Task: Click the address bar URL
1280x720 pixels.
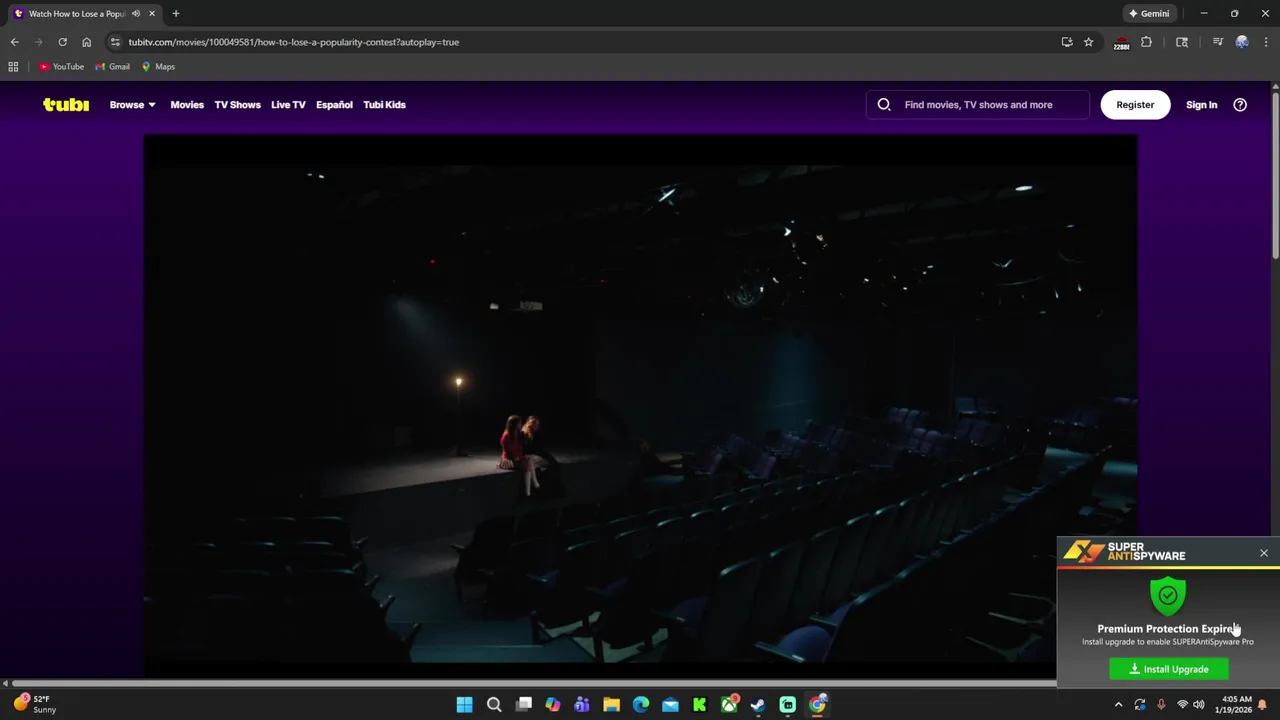Action: pyautogui.click(x=293, y=42)
